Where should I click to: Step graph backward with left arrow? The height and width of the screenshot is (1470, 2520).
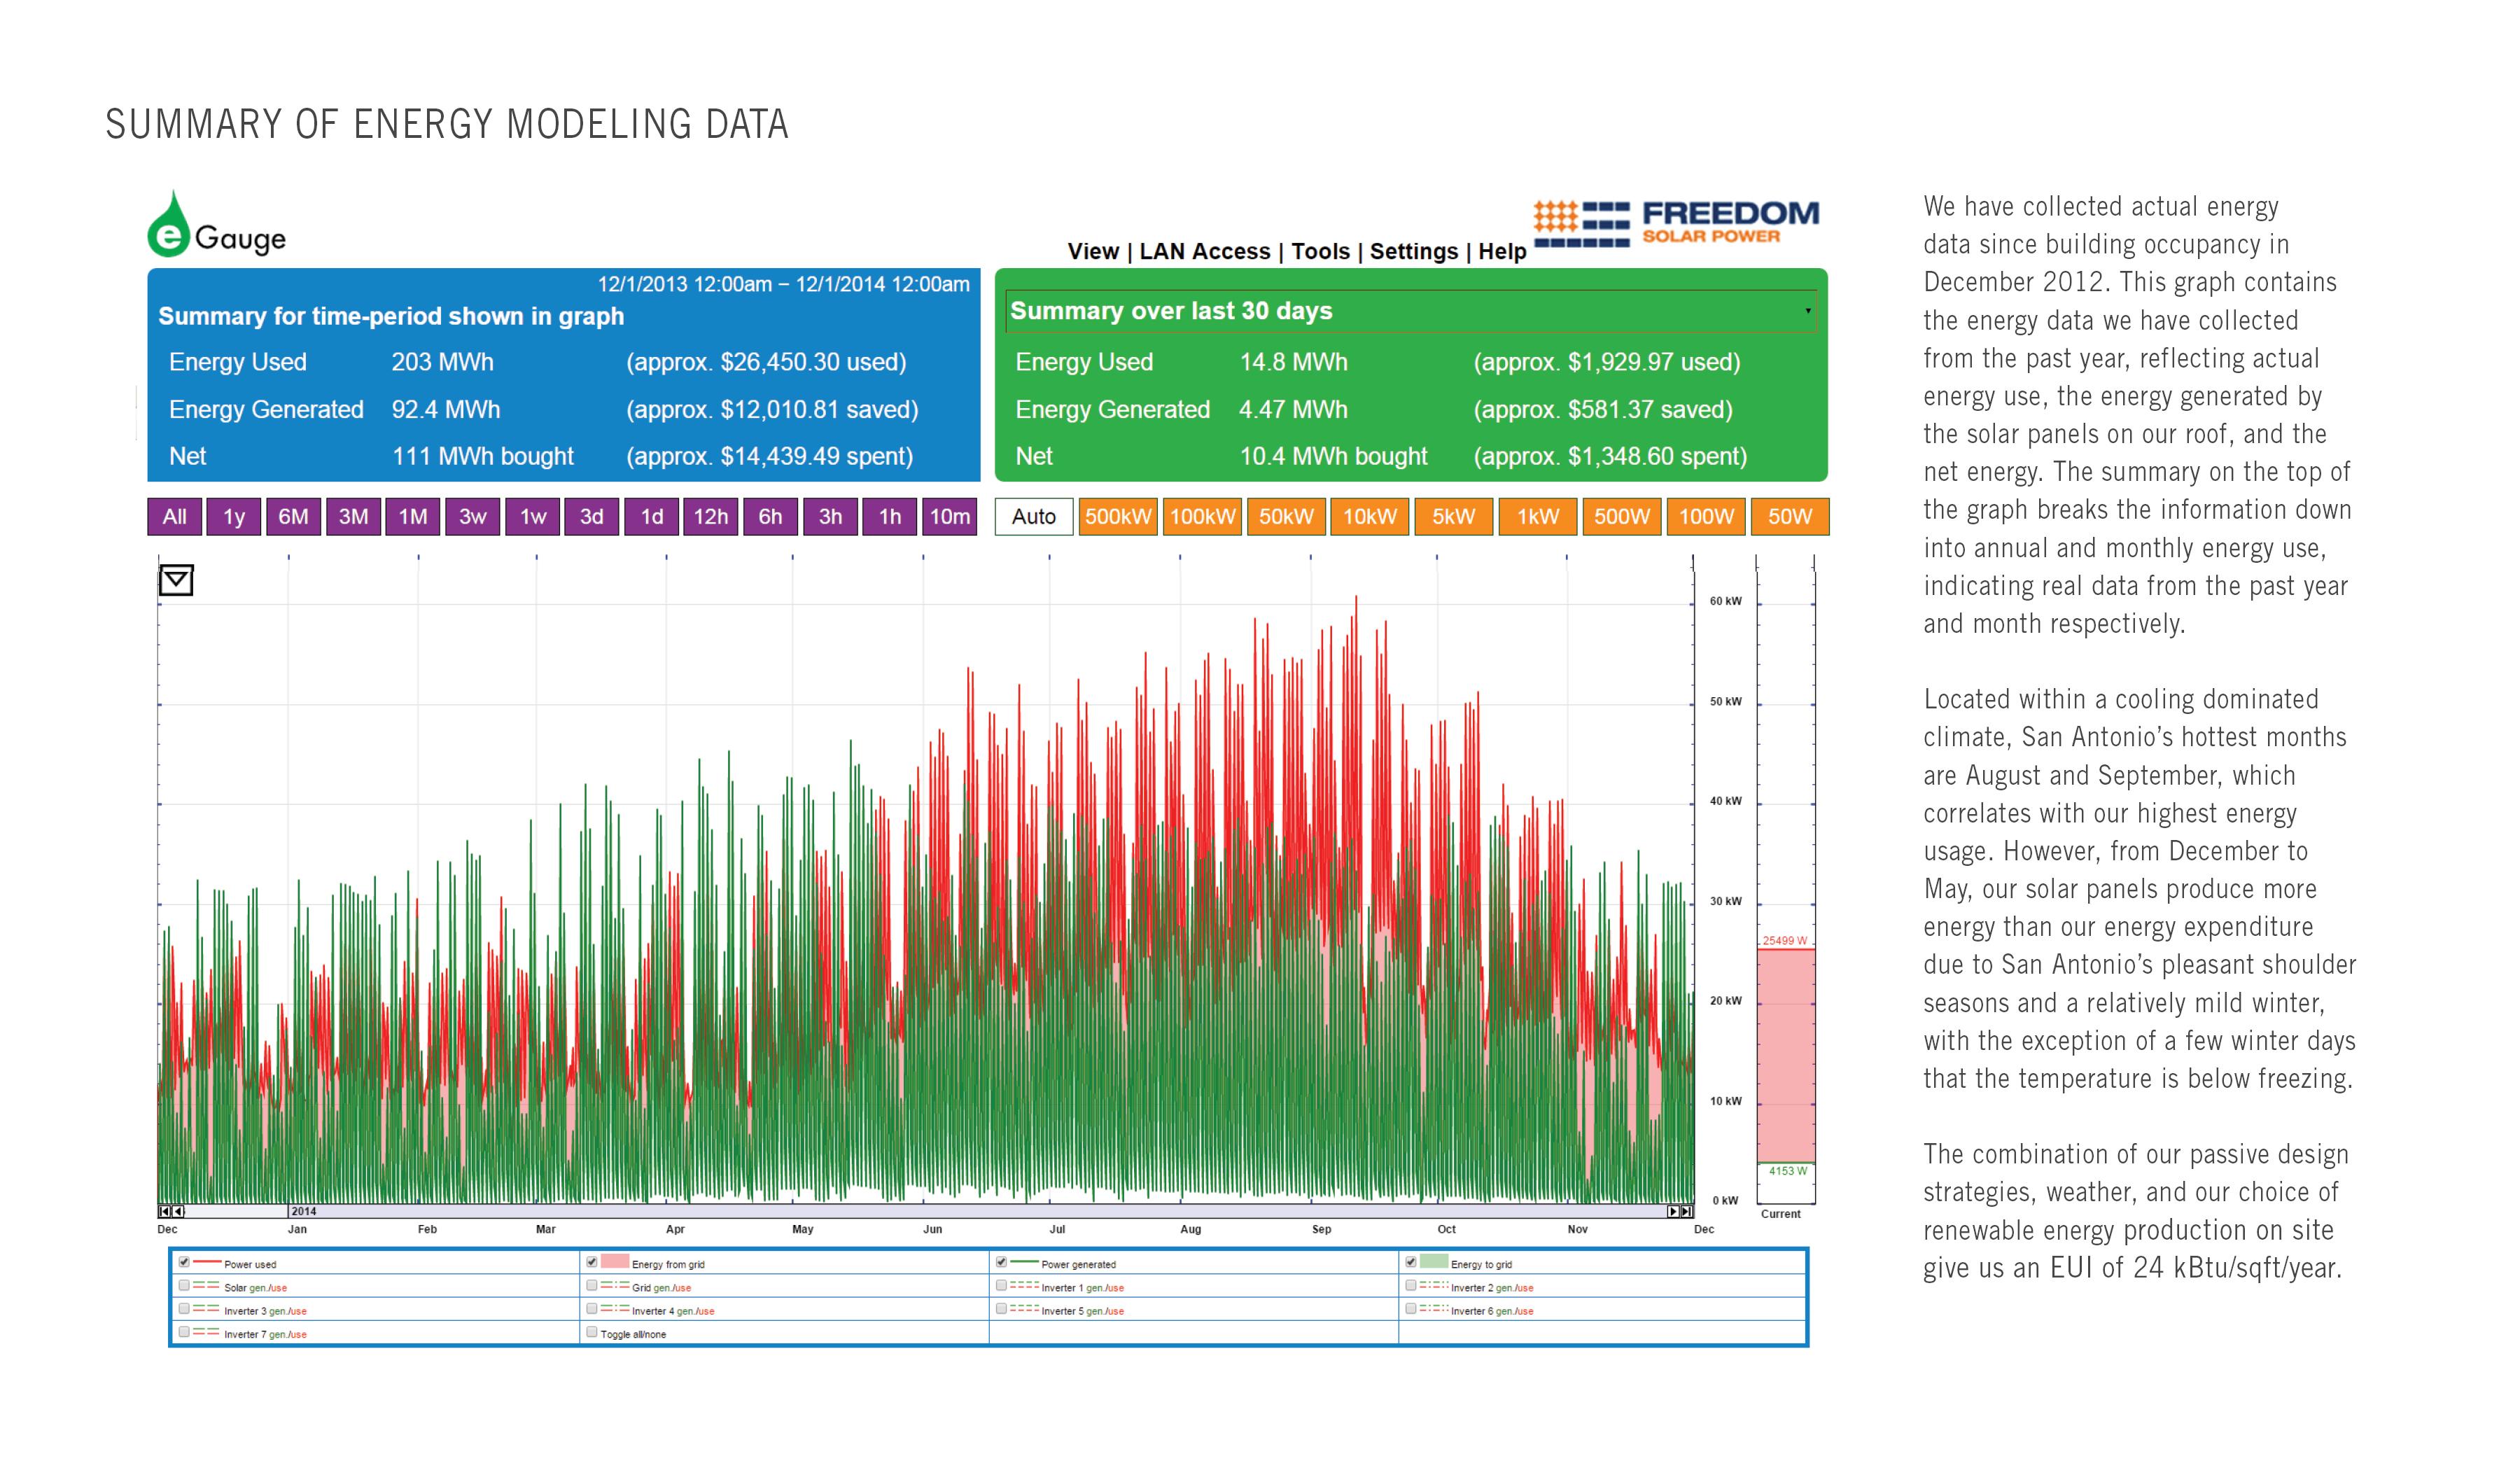(179, 1211)
